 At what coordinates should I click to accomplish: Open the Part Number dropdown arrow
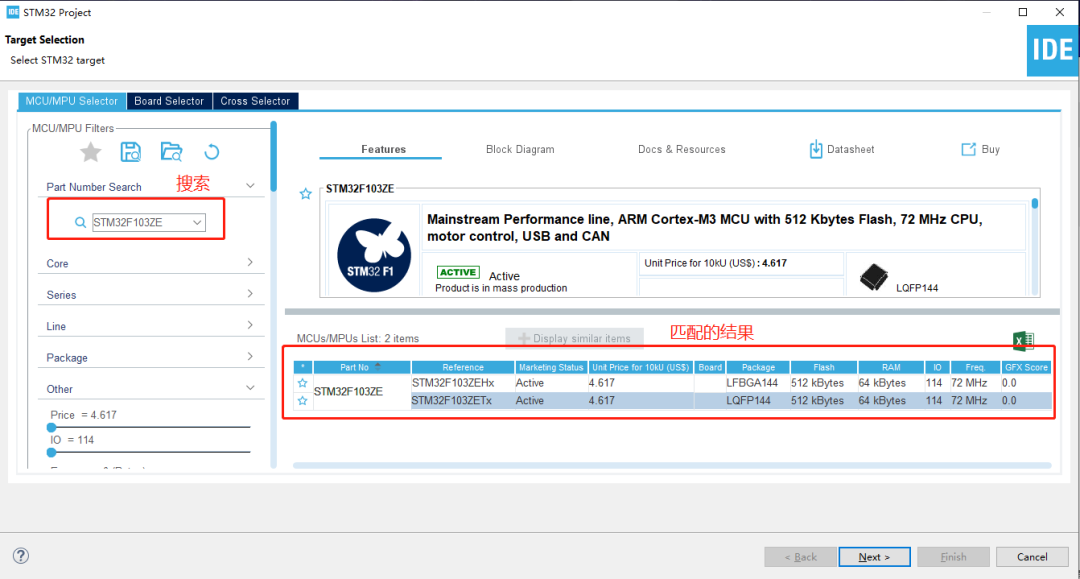pos(197,222)
